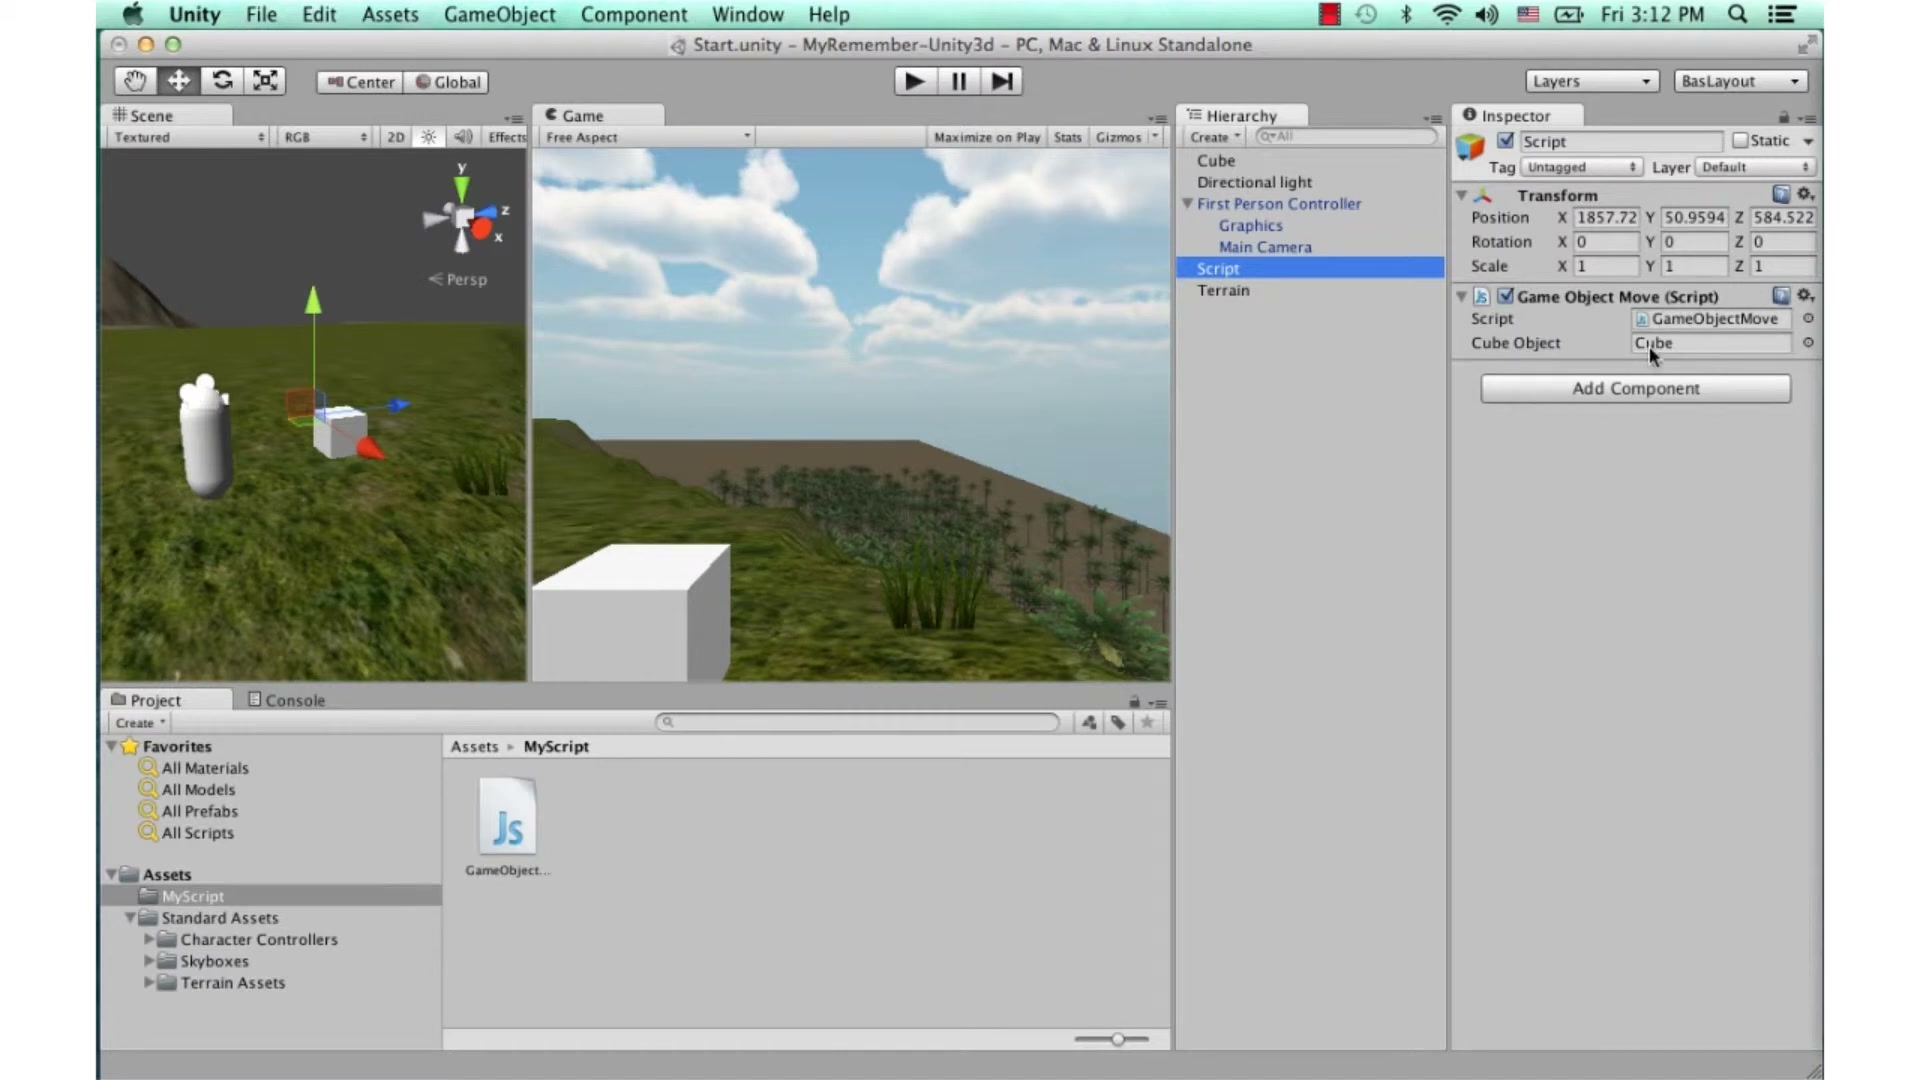Toggle Scene view audio speaker icon
The height and width of the screenshot is (1080, 1920).
click(462, 137)
